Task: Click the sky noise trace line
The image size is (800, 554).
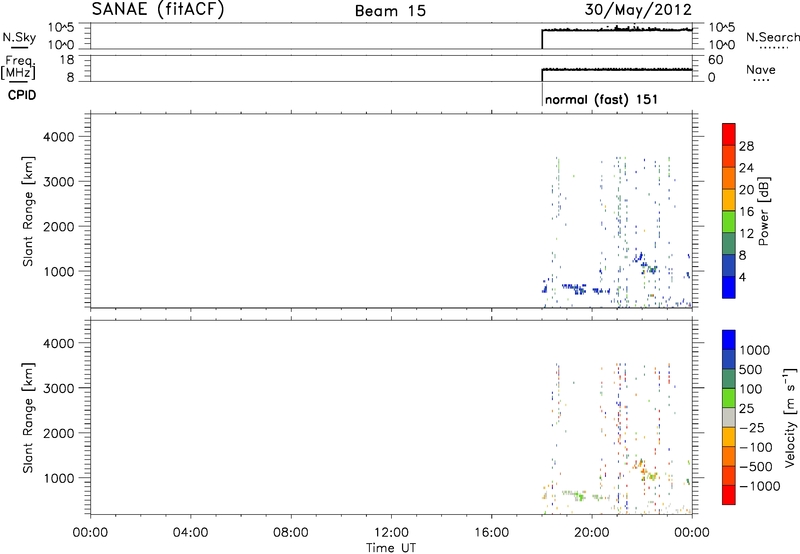Action: point(617,30)
